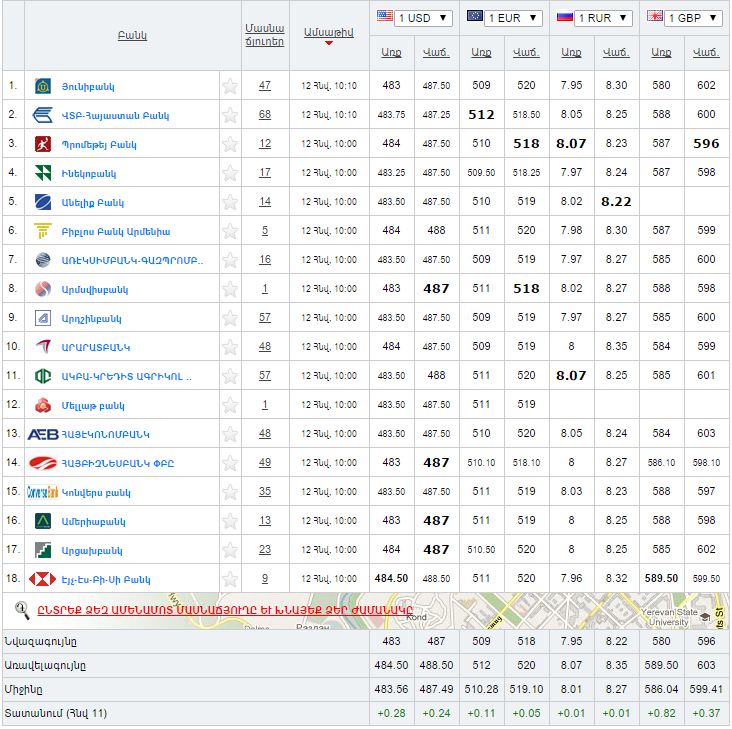This screenshot has height=729, width=732.
Task: Click the branch count 68 for VTB
Action: [265, 115]
